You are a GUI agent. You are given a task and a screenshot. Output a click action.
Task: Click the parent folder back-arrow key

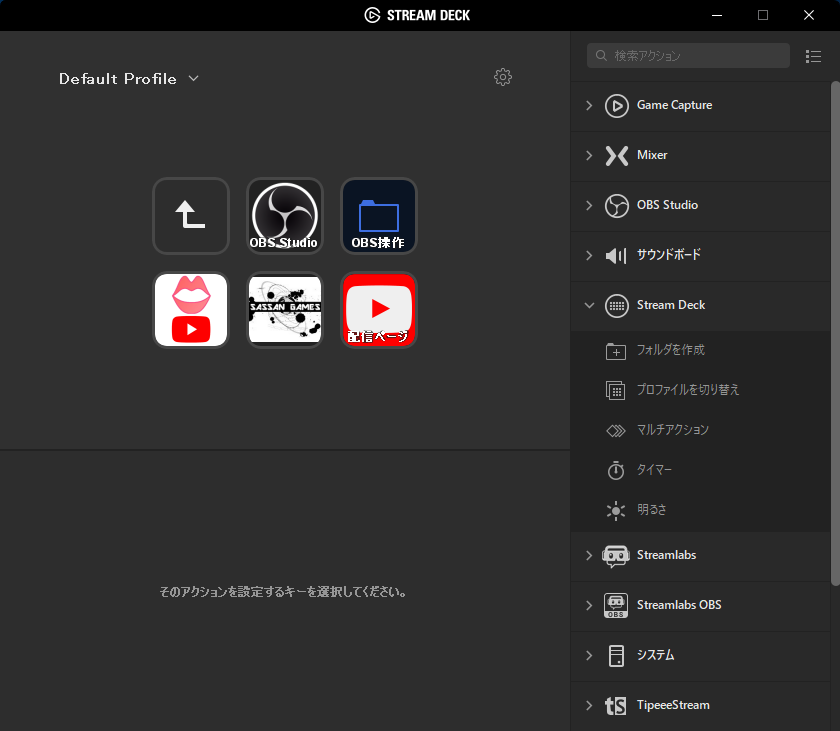point(190,215)
